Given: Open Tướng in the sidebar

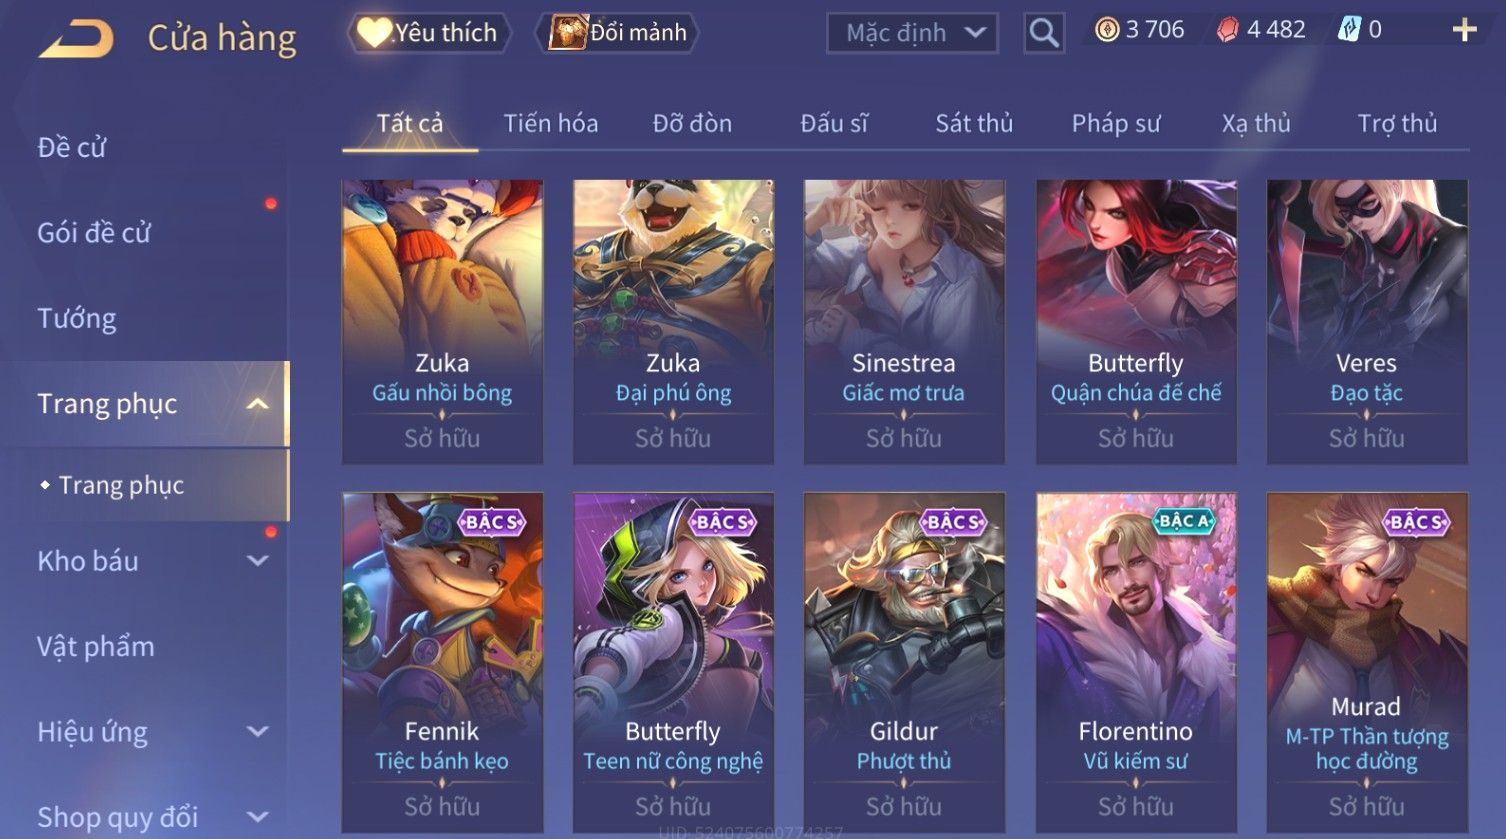Looking at the screenshot, I should point(77,318).
